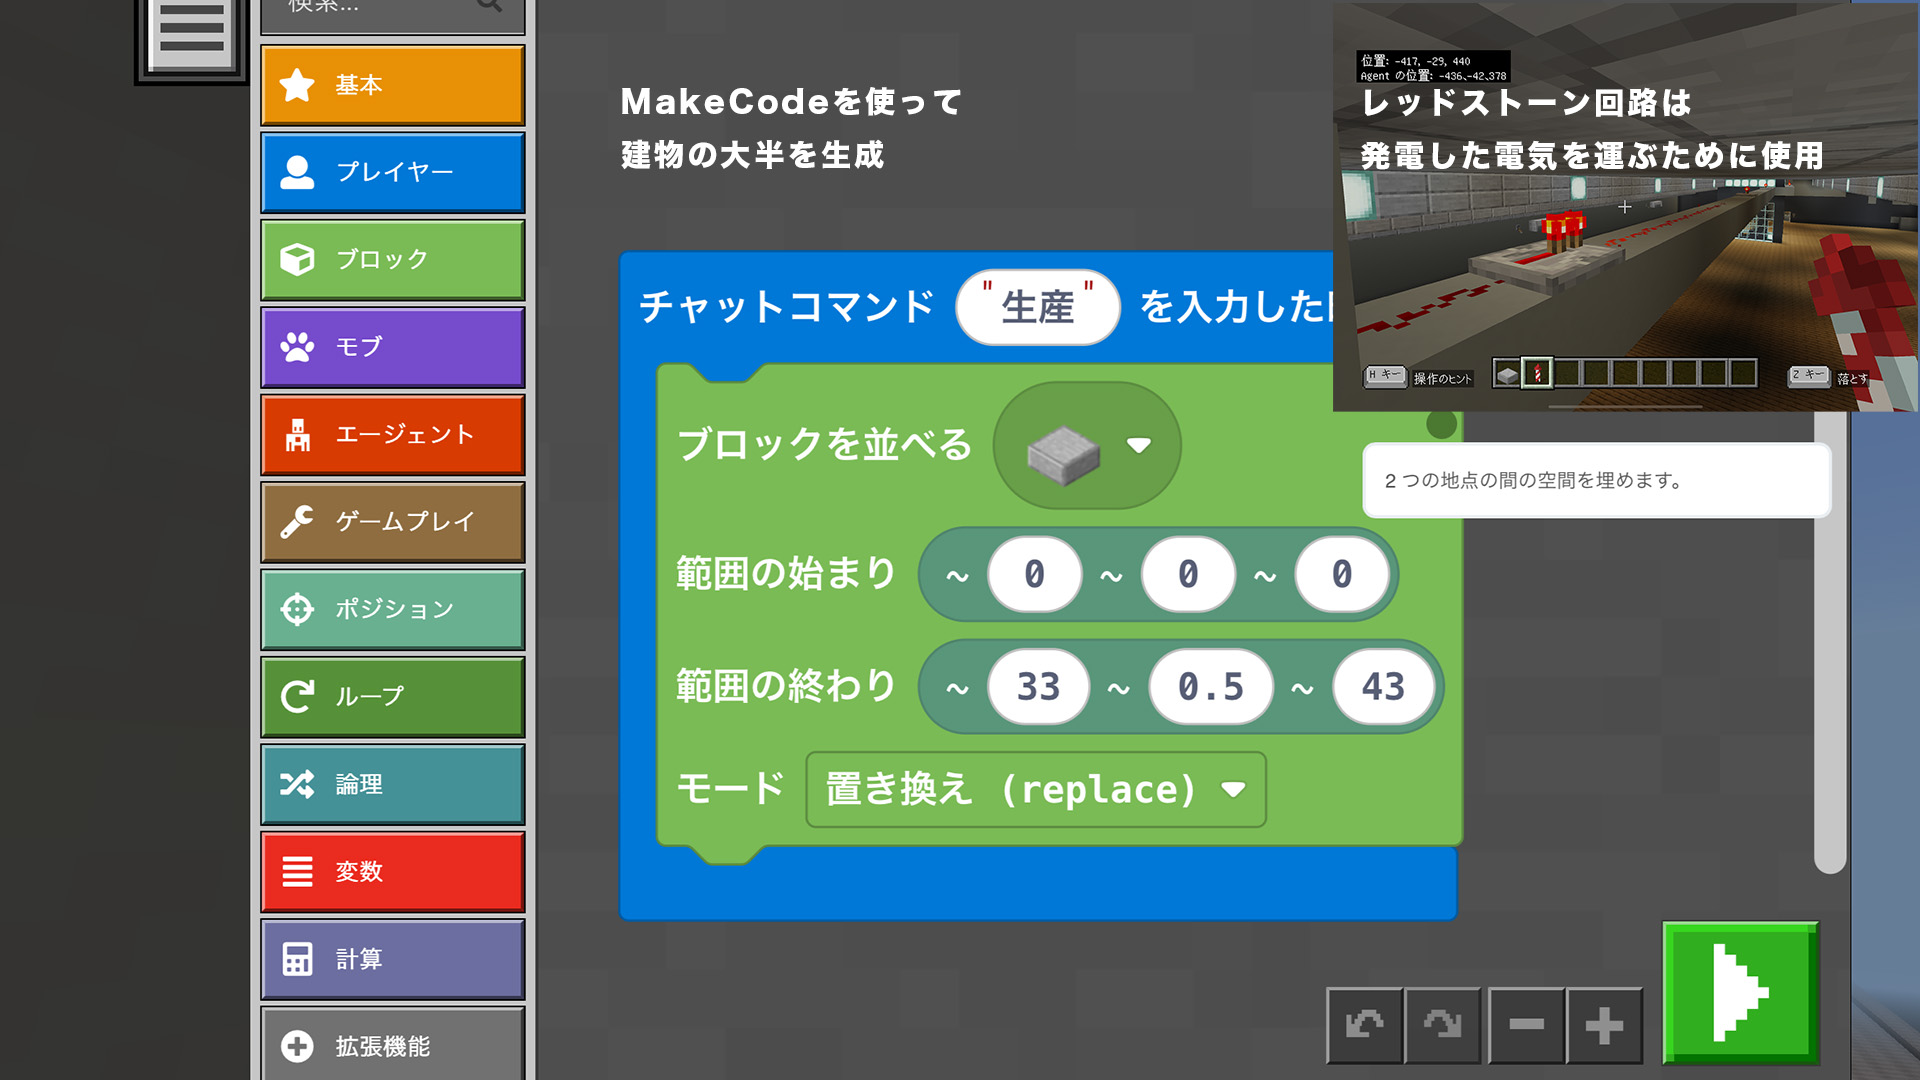
Task: Click the 0.5 end range value
Action: pos(1210,687)
